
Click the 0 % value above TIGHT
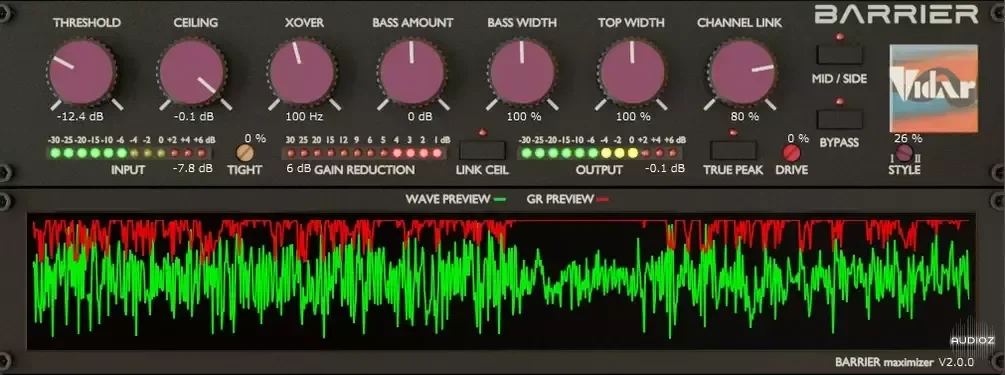[255, 138]
